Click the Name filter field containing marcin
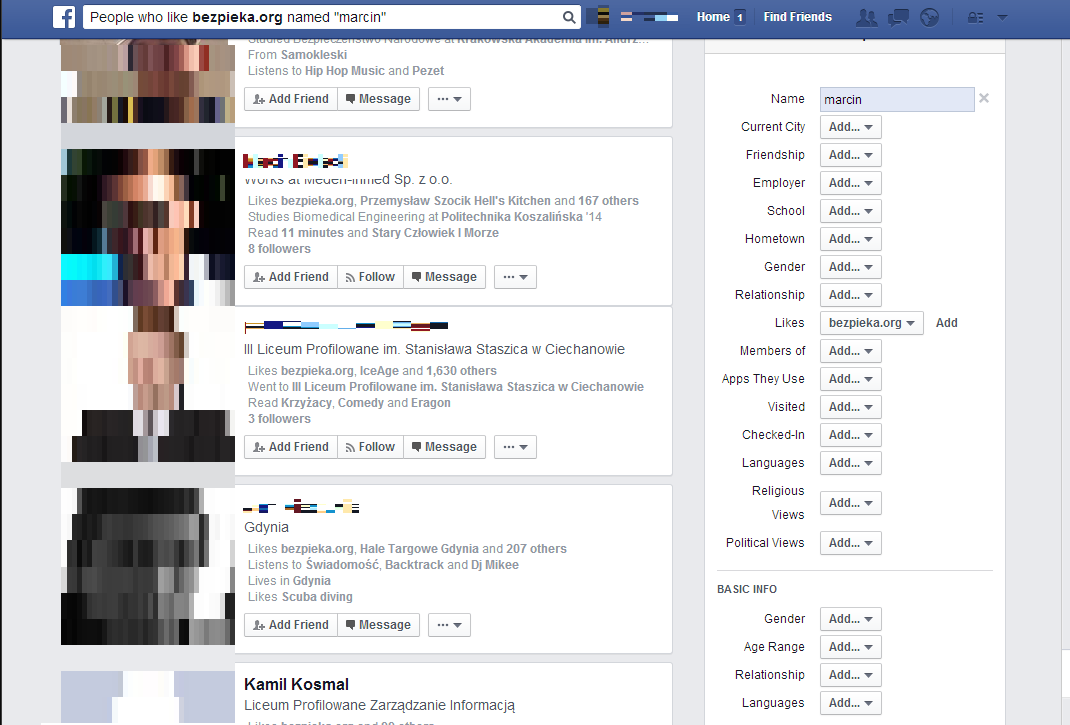Viewport: 1070px width, 725px height. coord(897,100)
